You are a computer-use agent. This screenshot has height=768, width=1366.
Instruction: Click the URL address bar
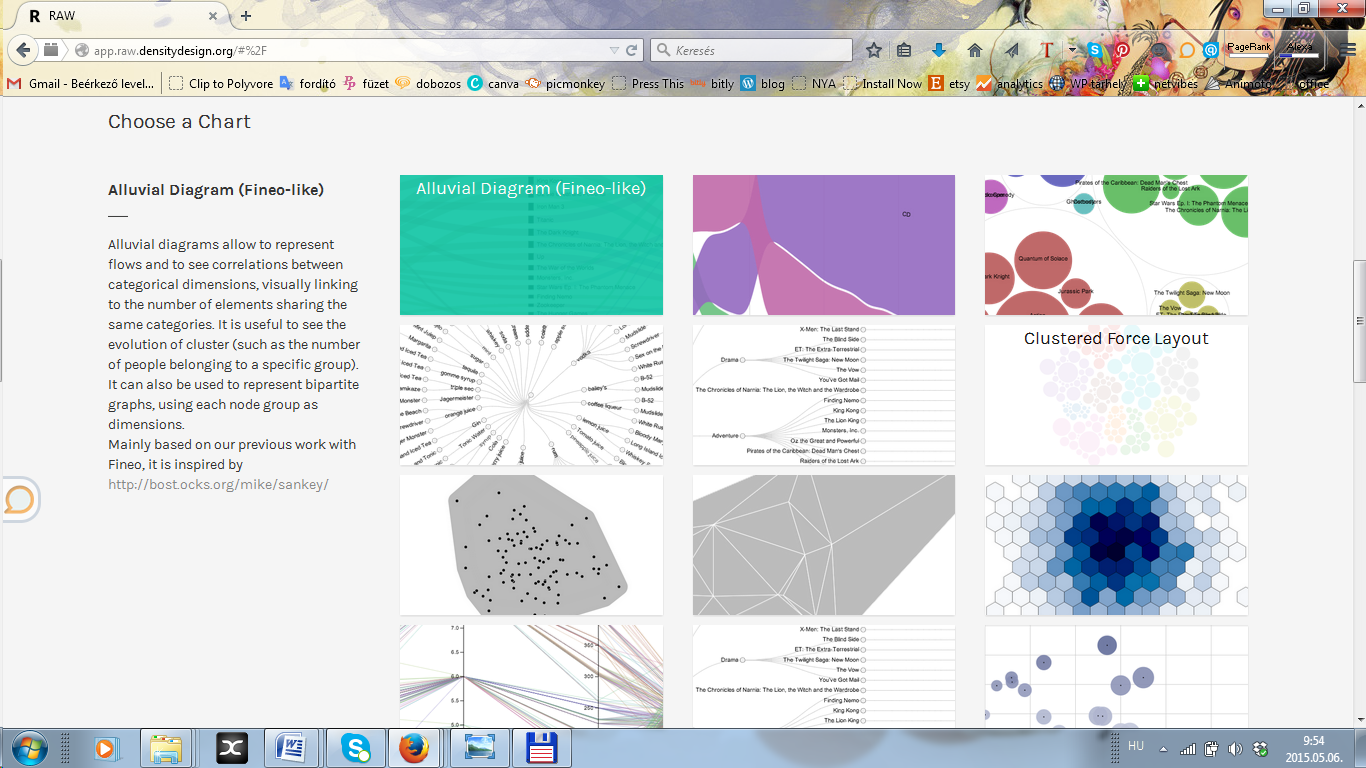[x=350, y=50]
